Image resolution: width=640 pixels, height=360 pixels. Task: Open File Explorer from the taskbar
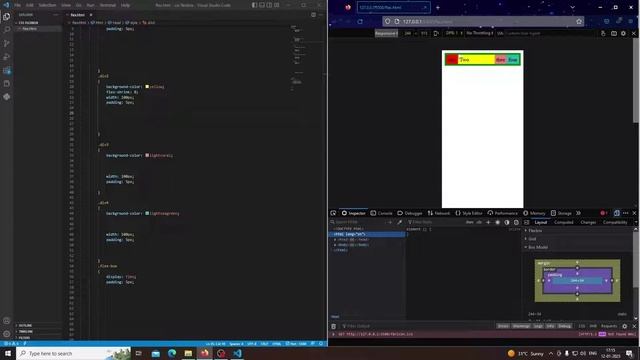[188, 353]
